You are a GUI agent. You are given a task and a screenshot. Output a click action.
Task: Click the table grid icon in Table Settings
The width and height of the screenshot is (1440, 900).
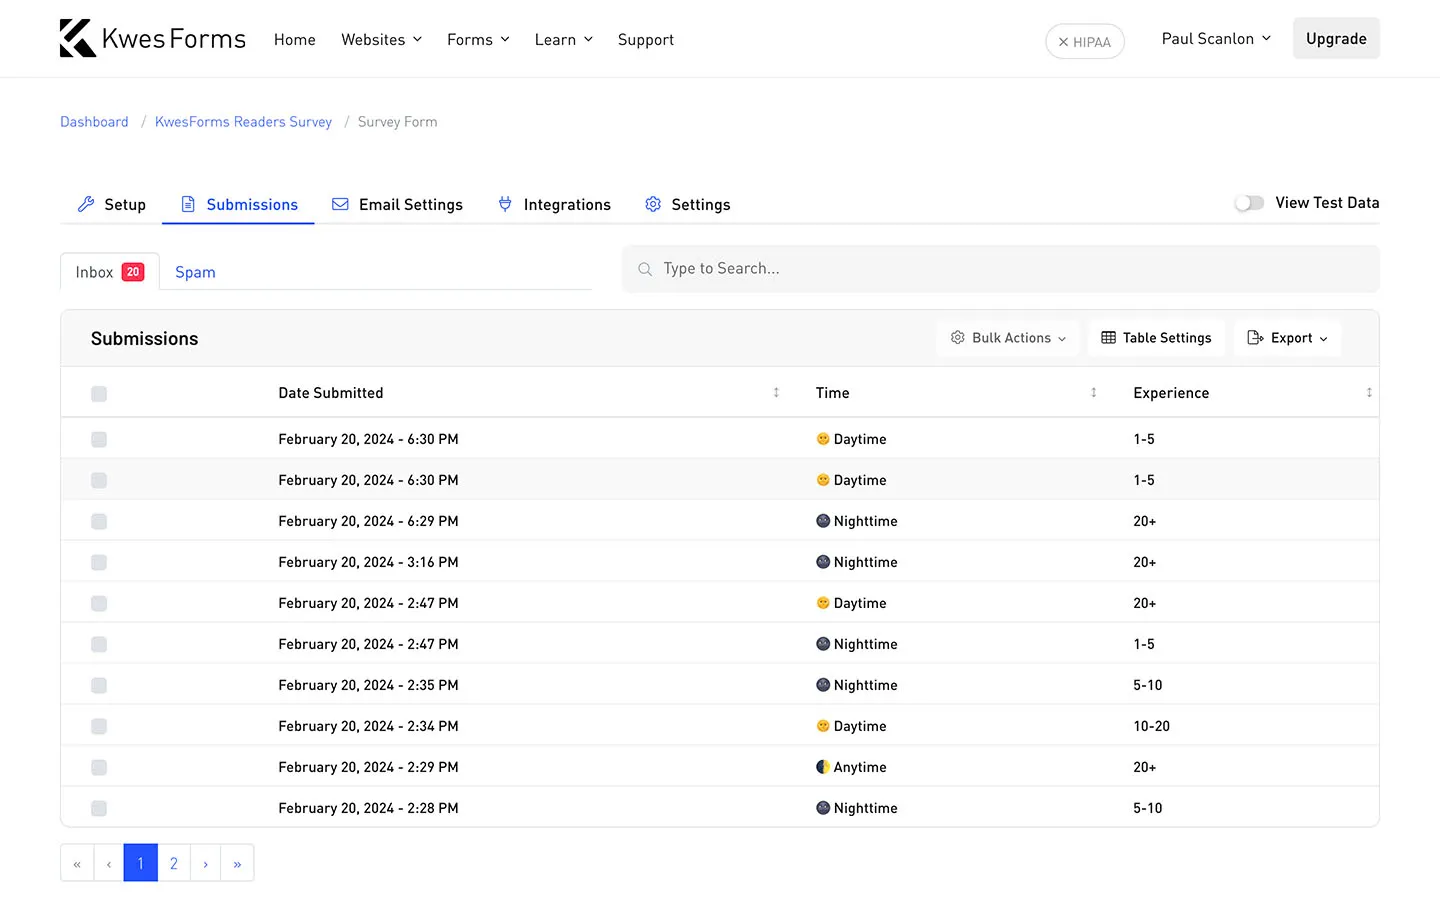click(1108, 338)
